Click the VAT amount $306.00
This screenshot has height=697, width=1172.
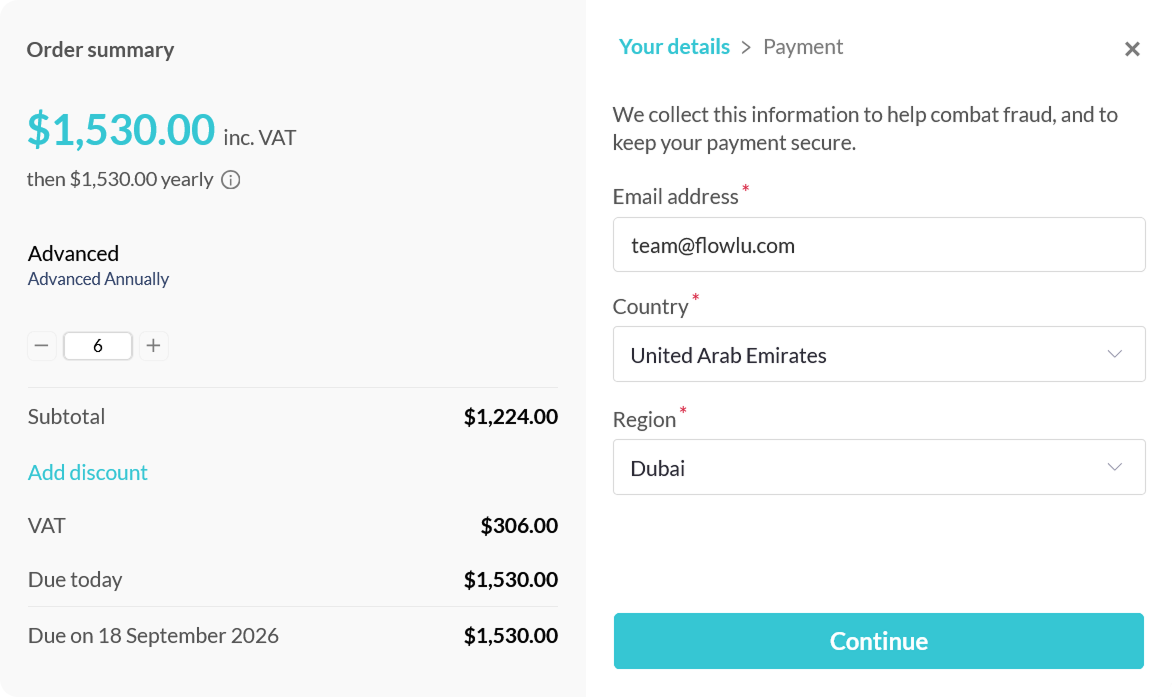(519, 526)
